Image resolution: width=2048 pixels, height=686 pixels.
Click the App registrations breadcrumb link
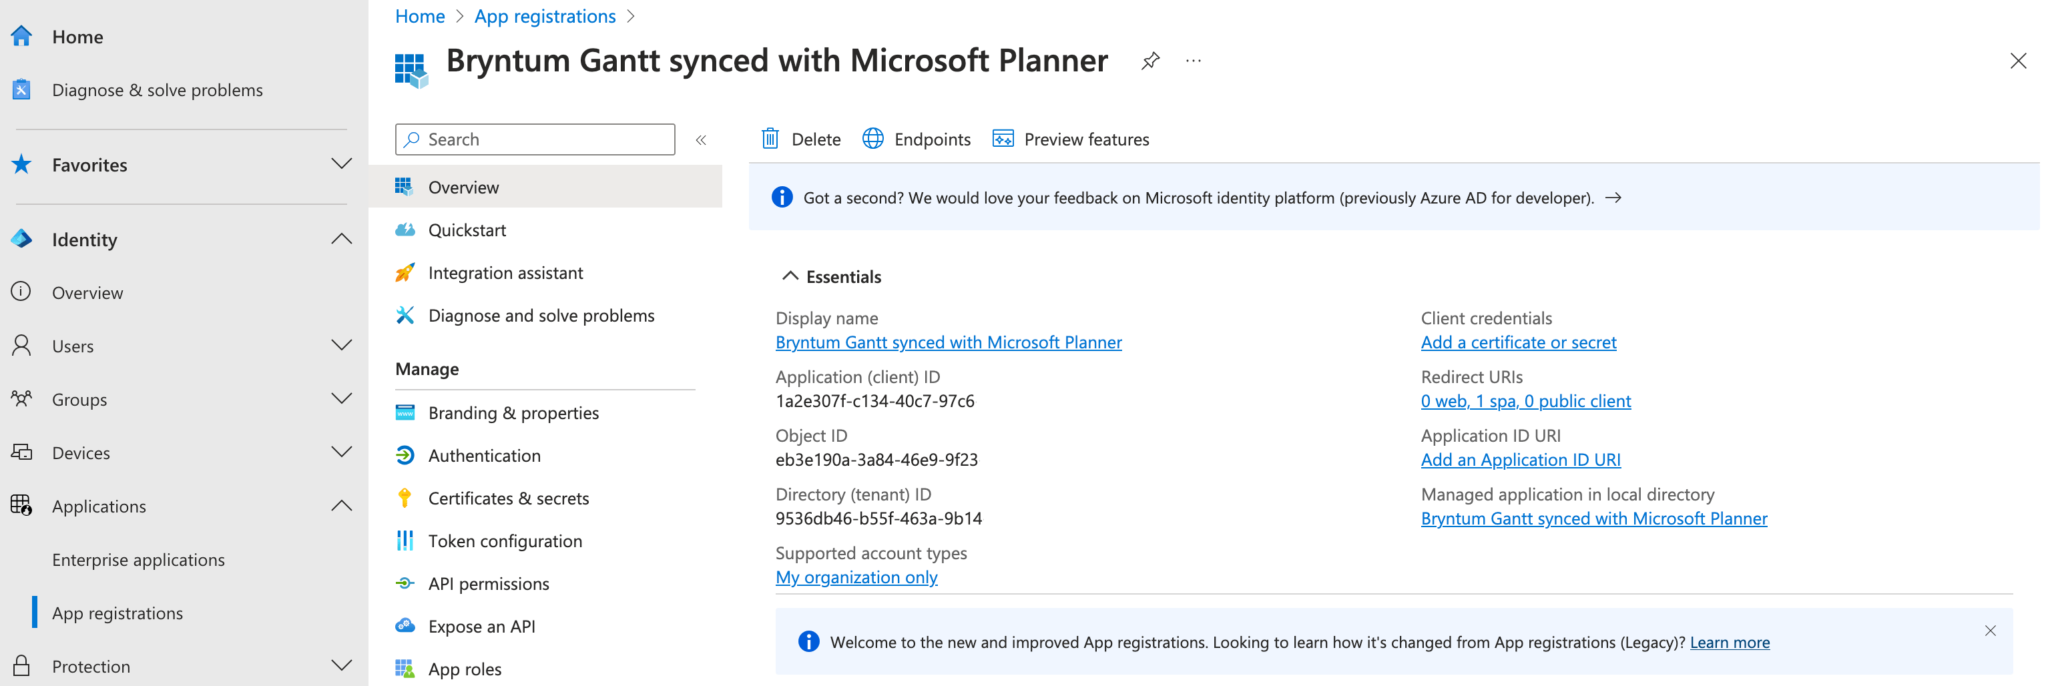545,16
